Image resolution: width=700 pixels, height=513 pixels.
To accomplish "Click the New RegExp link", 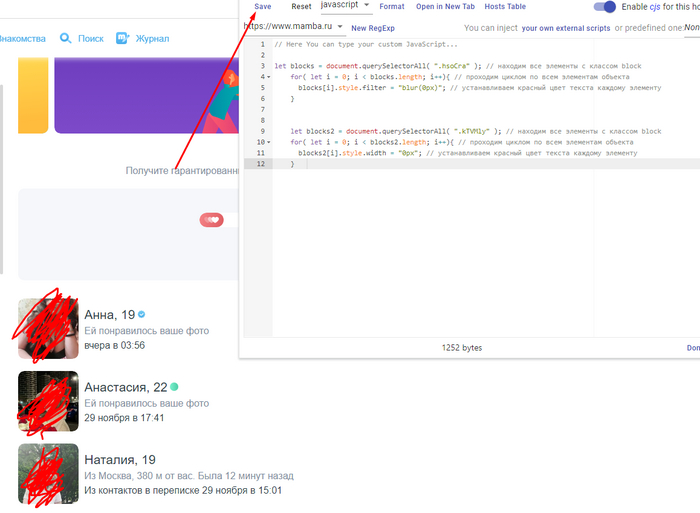I will 373,28.
